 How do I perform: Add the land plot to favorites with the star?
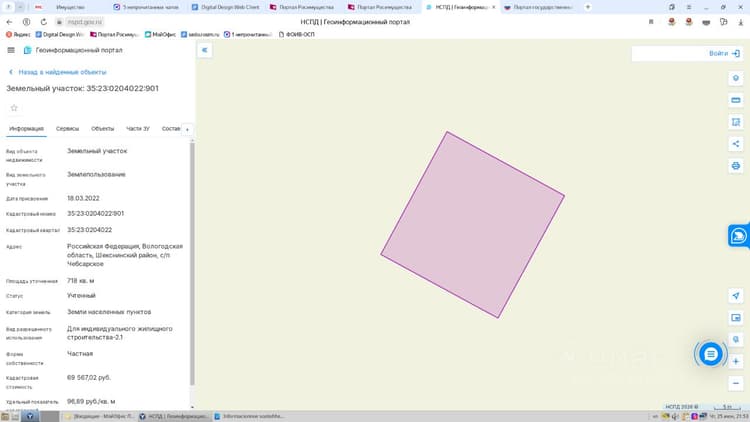coord(14,108)
